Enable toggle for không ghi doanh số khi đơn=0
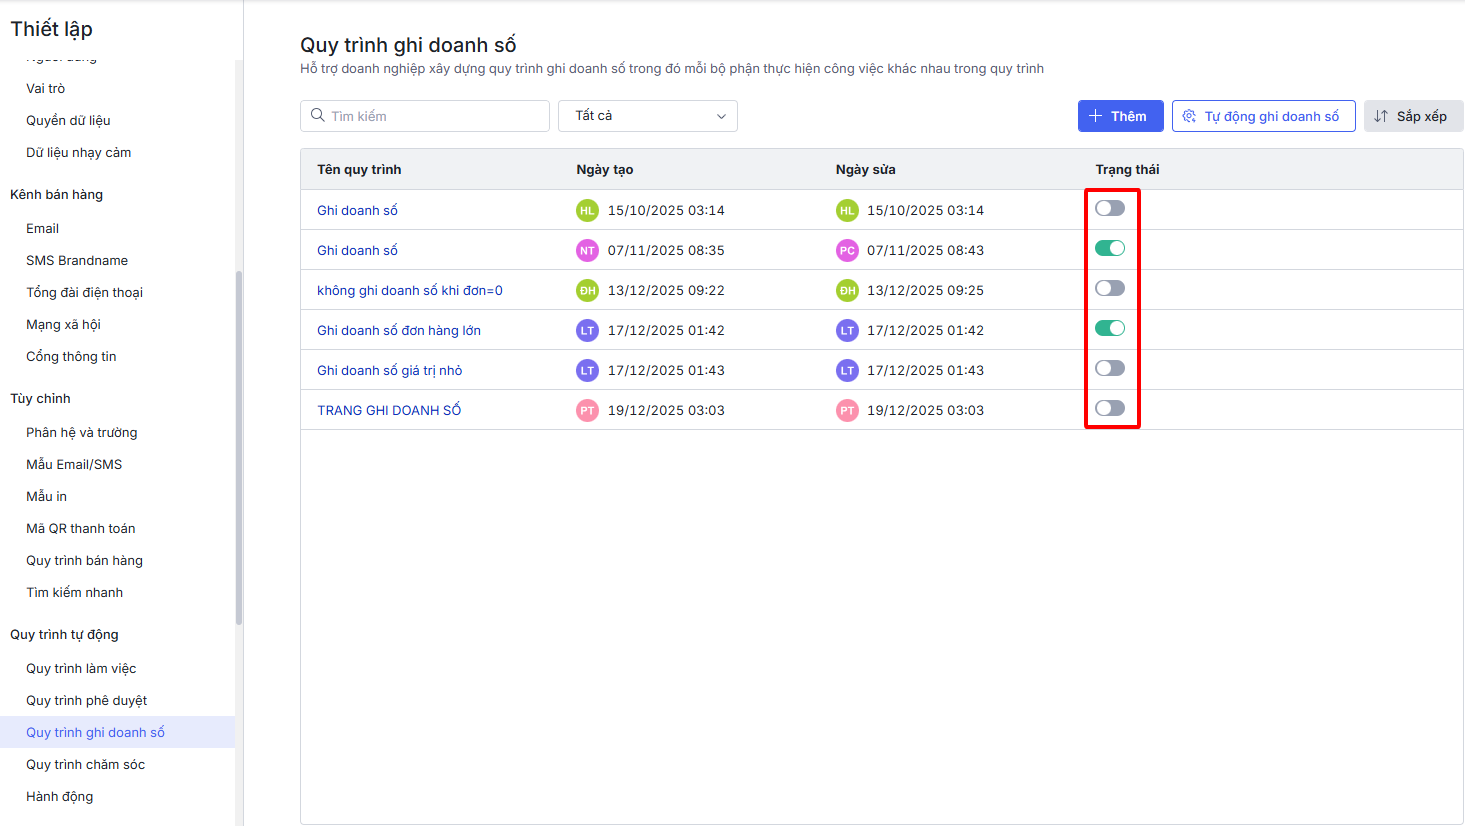 [1109, 288]
